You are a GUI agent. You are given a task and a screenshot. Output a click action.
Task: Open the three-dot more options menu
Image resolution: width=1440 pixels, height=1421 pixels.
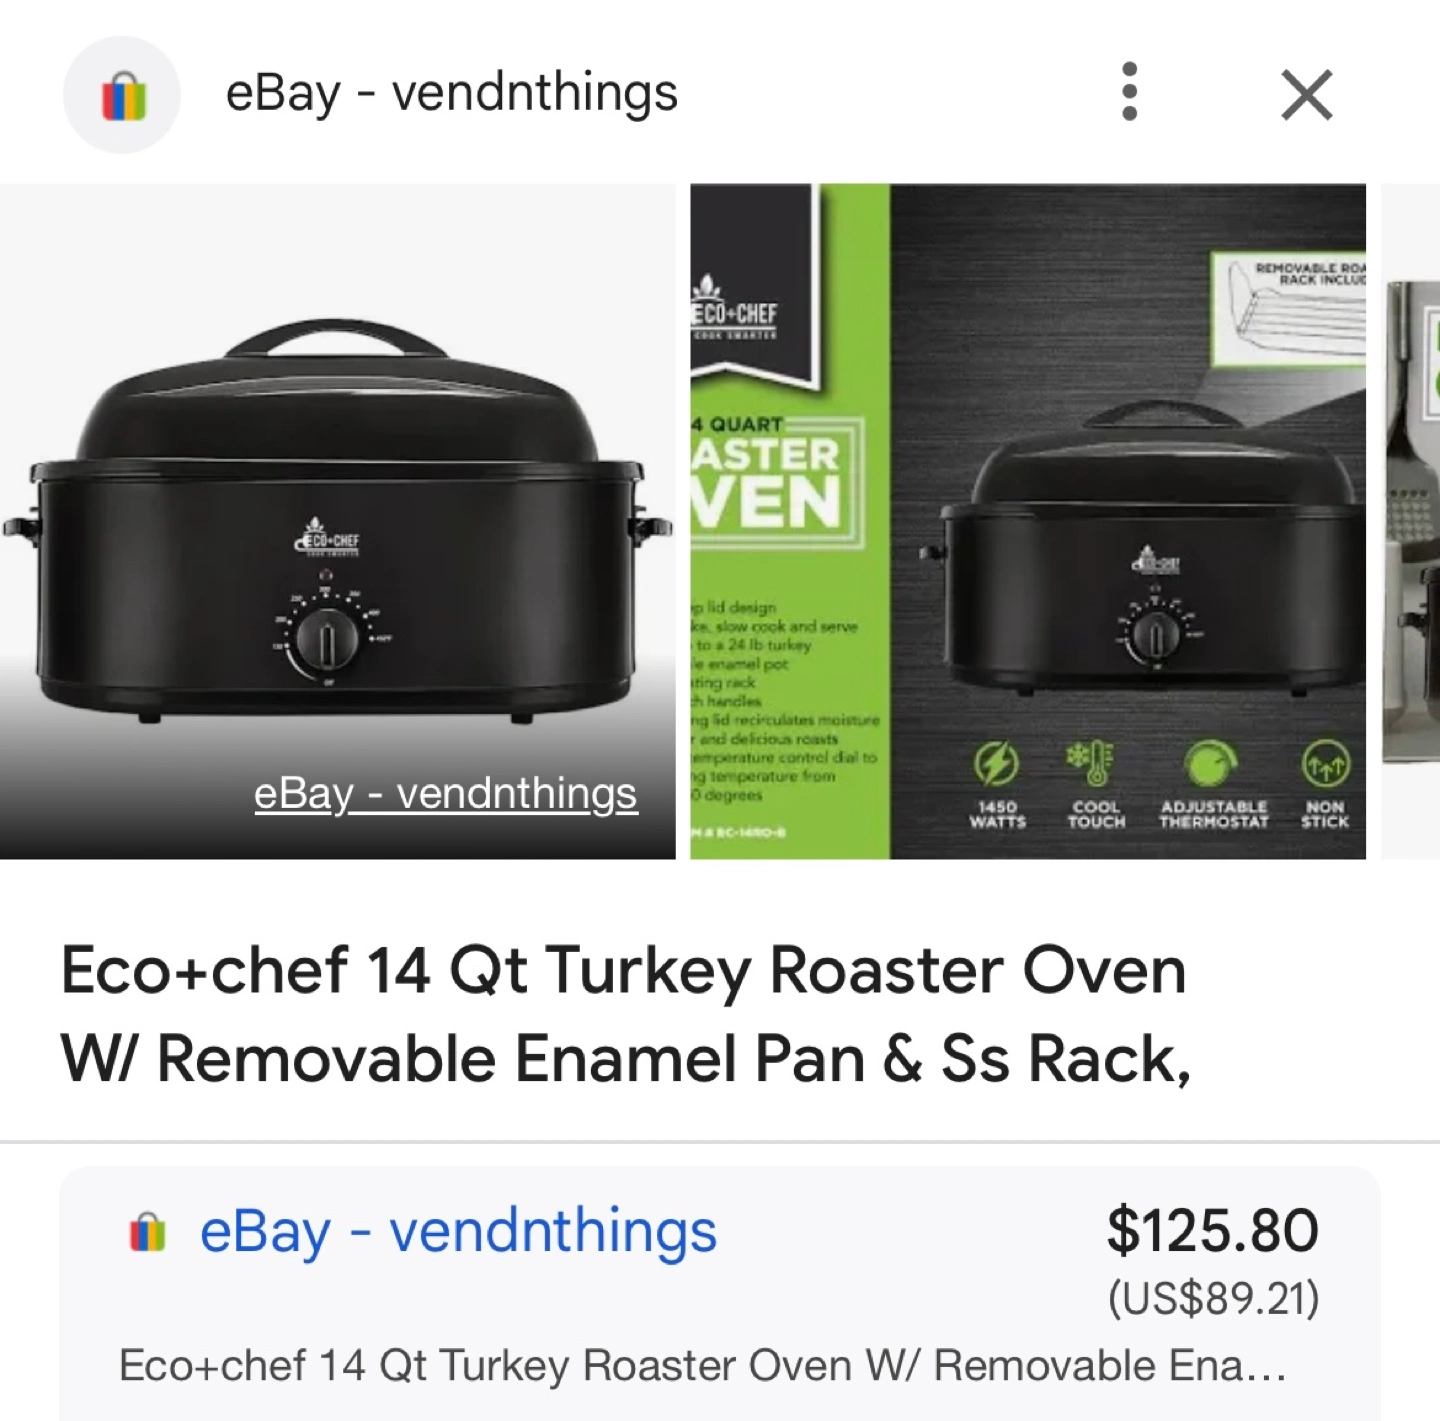pyautogui.click(x=1130, y=93)
